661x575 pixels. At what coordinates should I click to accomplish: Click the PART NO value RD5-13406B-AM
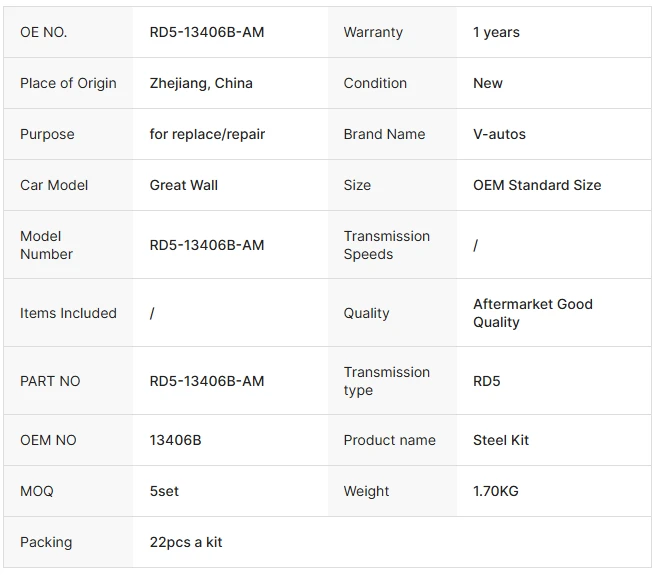click(x=207, y=381)
